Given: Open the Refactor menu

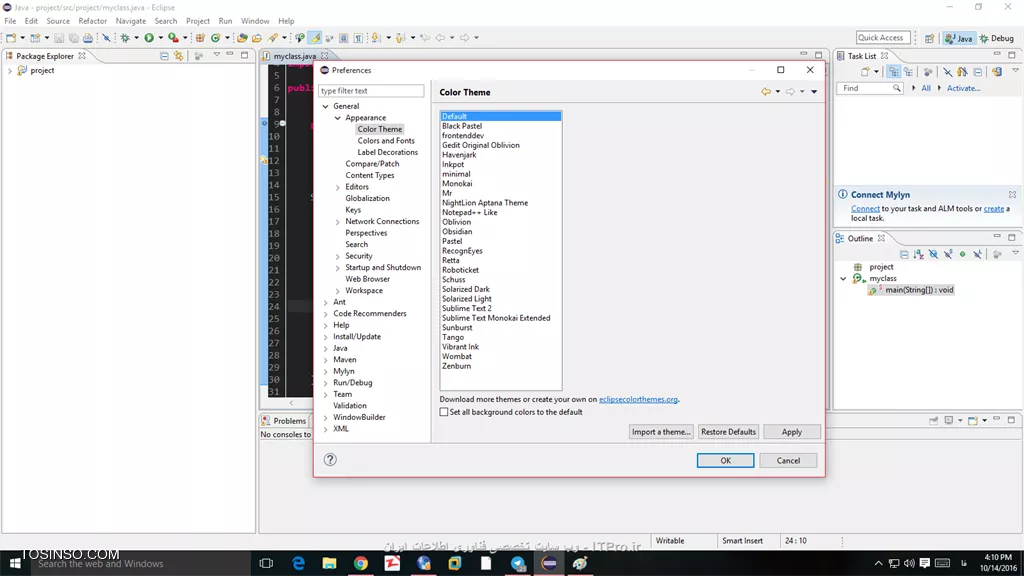Looking at the screenshot, I should point(92,21).
